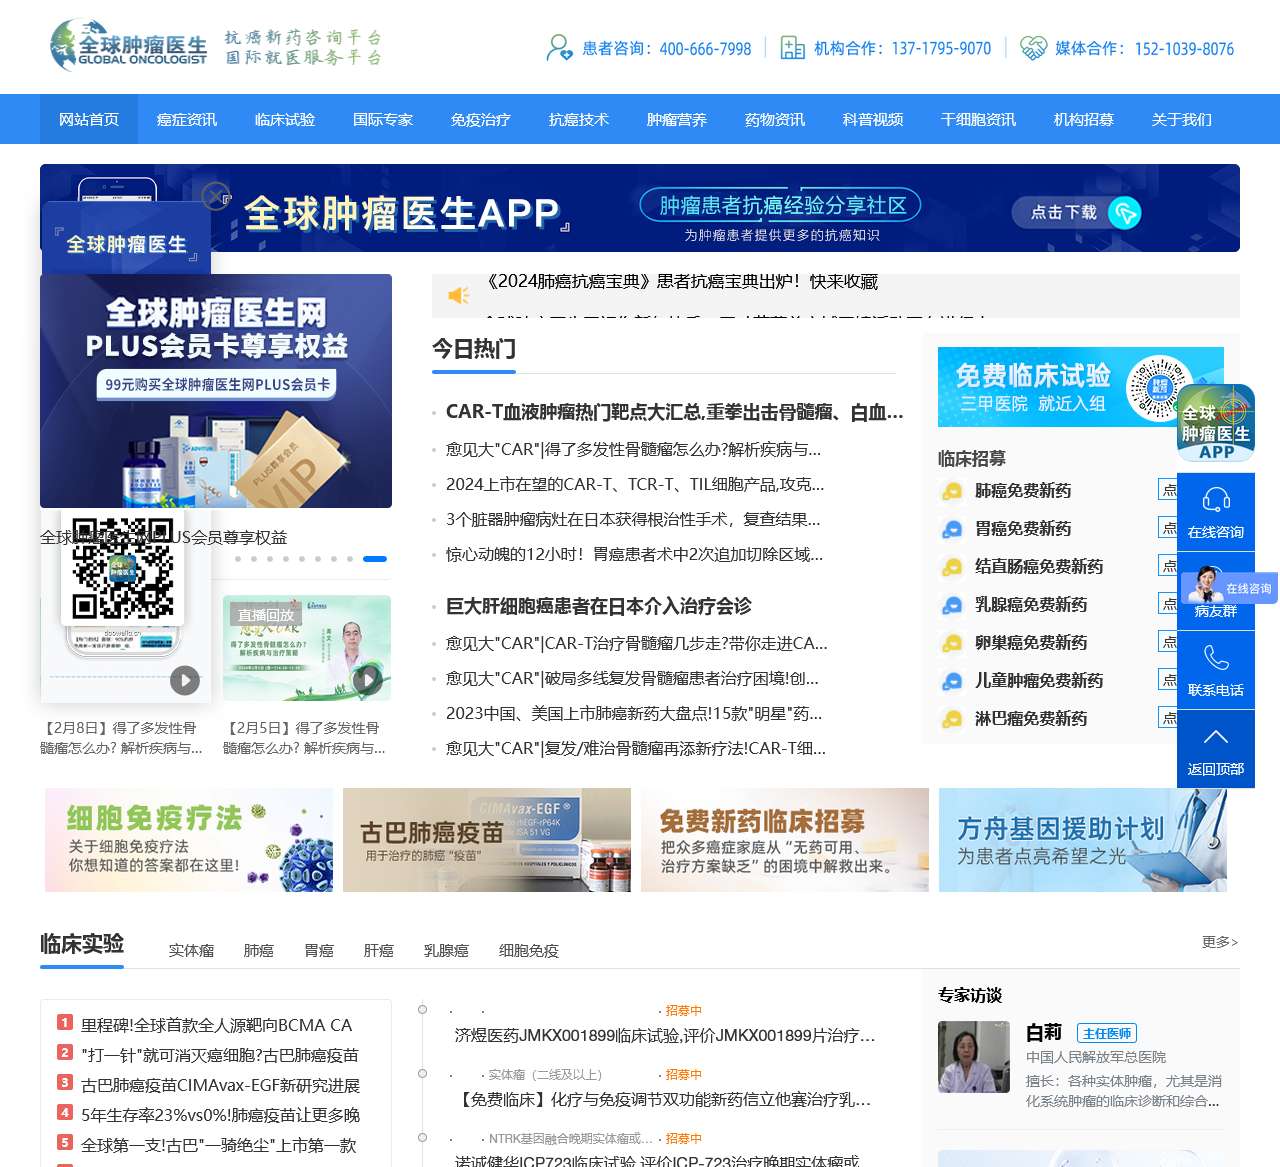Switch to the 肺癌 tab in 临床实验
This screenshot has height=1167, width=1280.
pyautogui.click(x=258, y=951)
